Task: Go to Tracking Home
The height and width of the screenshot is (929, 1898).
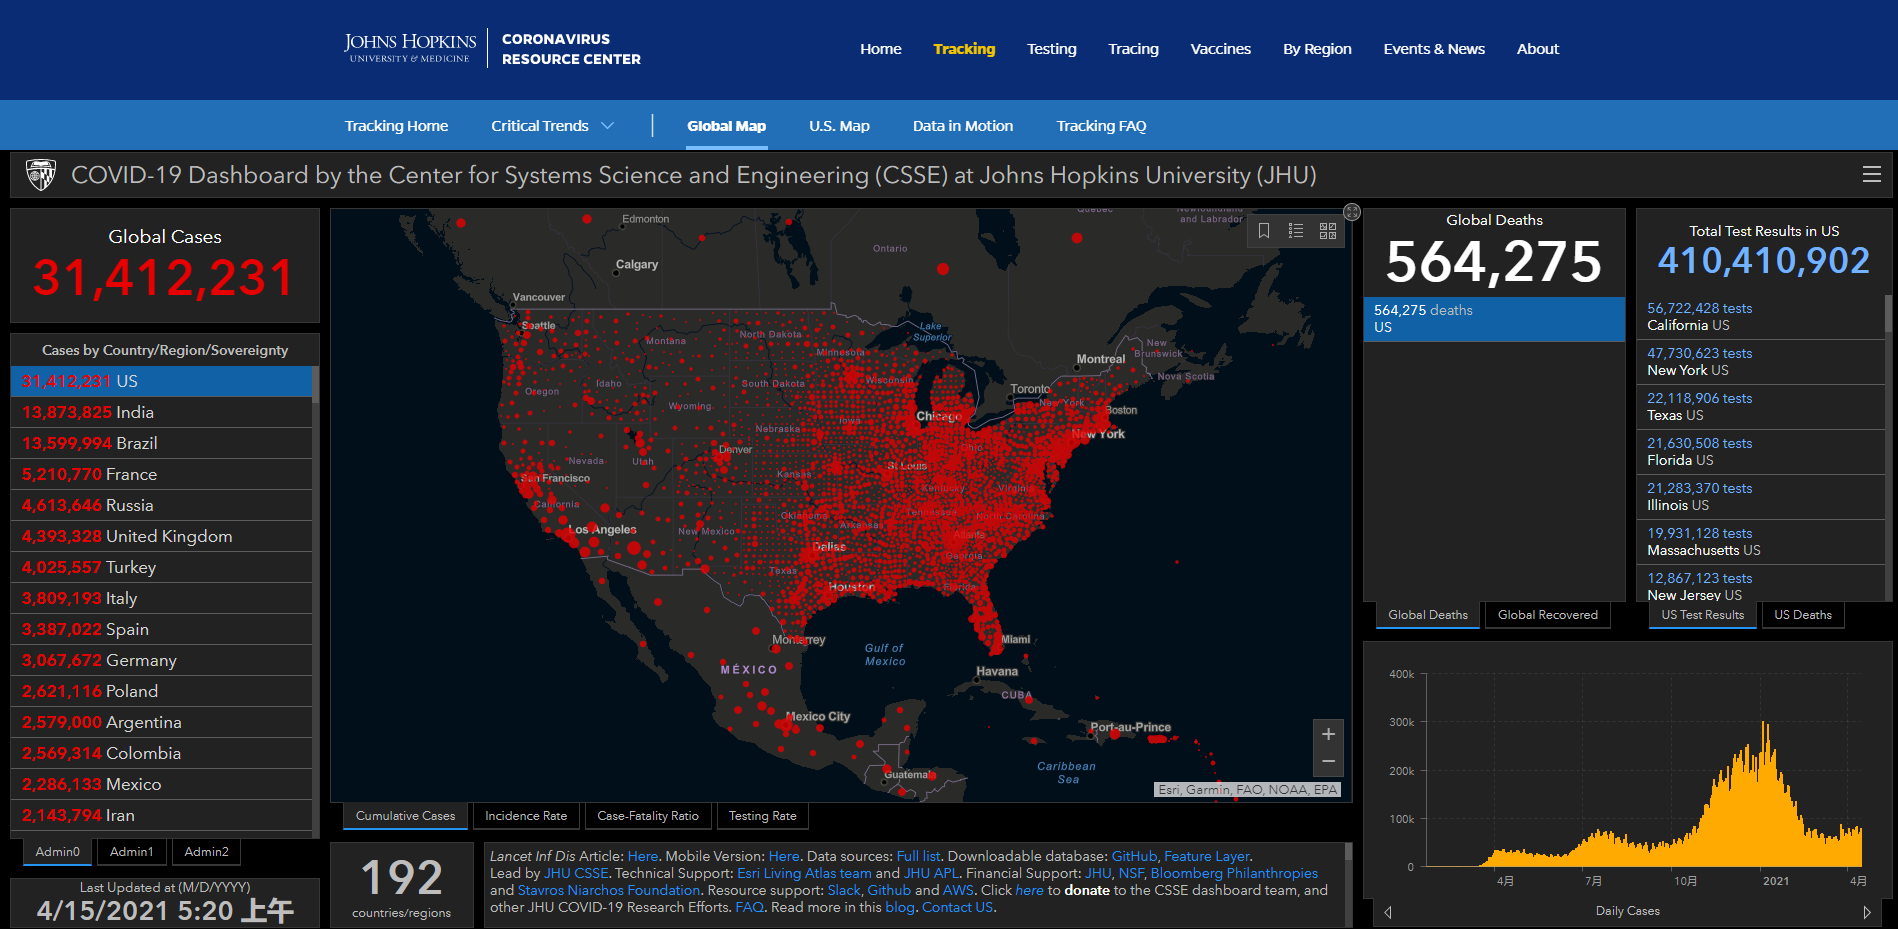Action: tap(396, 126)
